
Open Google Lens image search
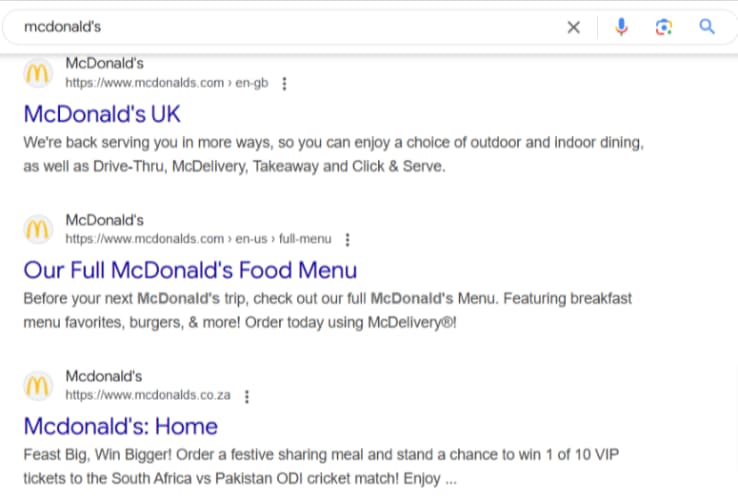click(x=664, y=27)
